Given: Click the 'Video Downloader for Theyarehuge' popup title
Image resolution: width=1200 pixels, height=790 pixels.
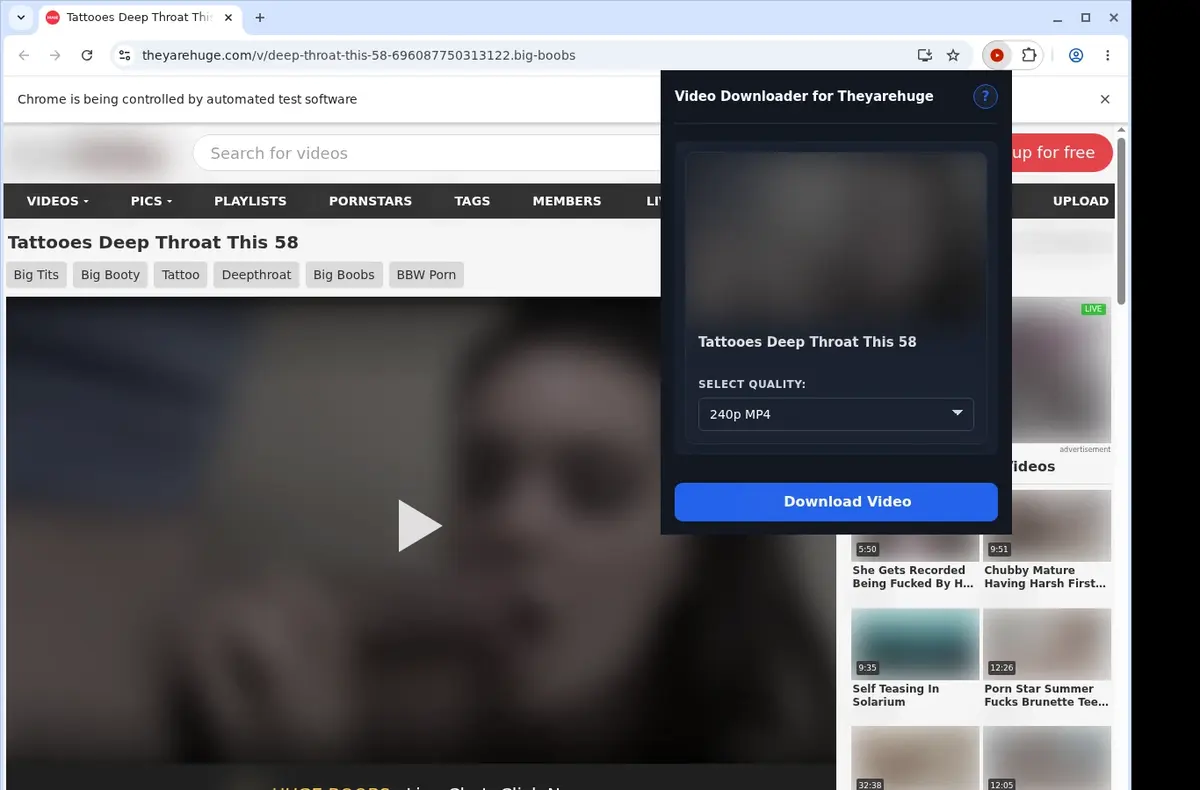Looking at the screenshot, I should 804,97.
